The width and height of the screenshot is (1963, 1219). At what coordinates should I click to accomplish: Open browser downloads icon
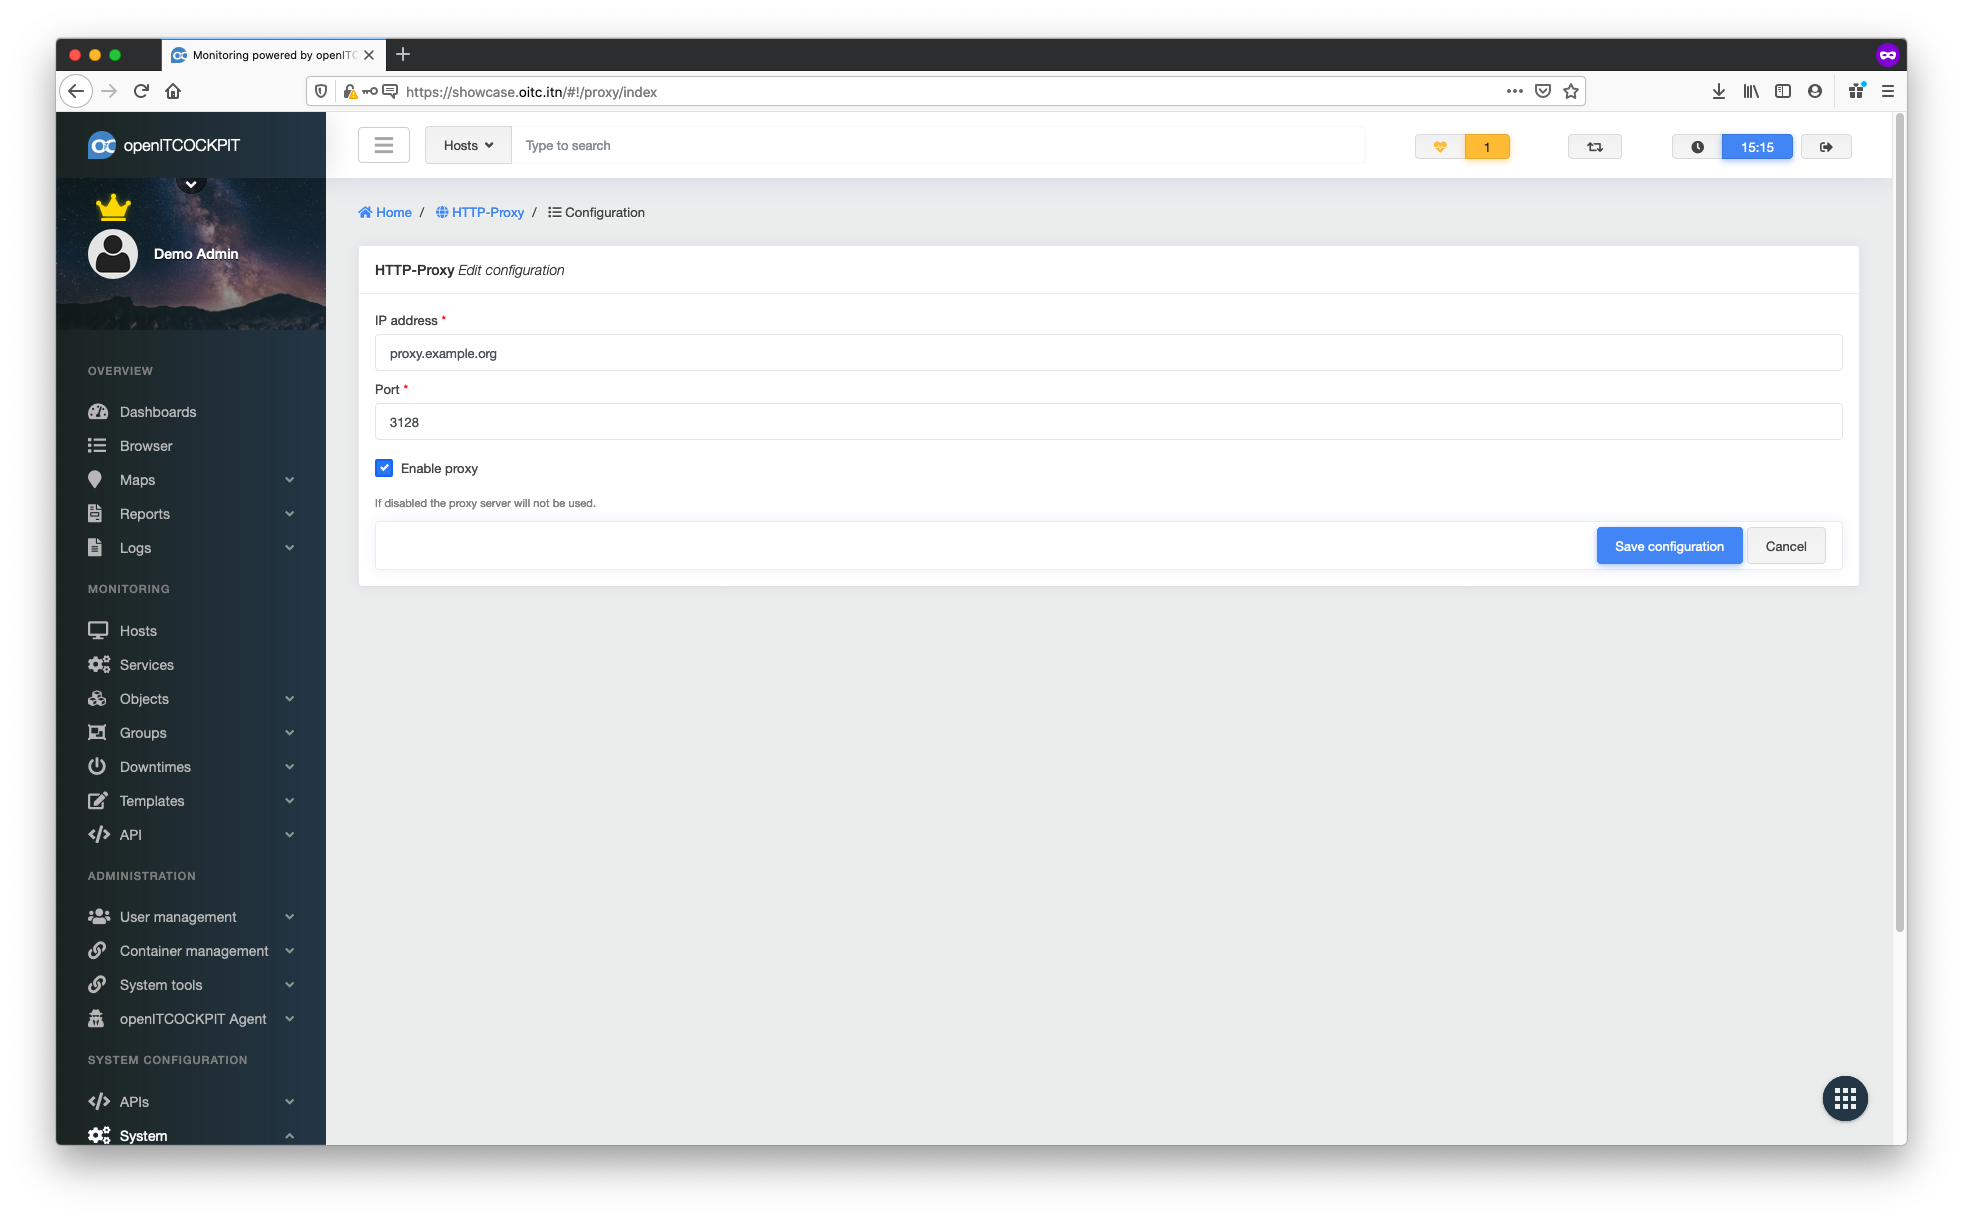point(1719,91)
